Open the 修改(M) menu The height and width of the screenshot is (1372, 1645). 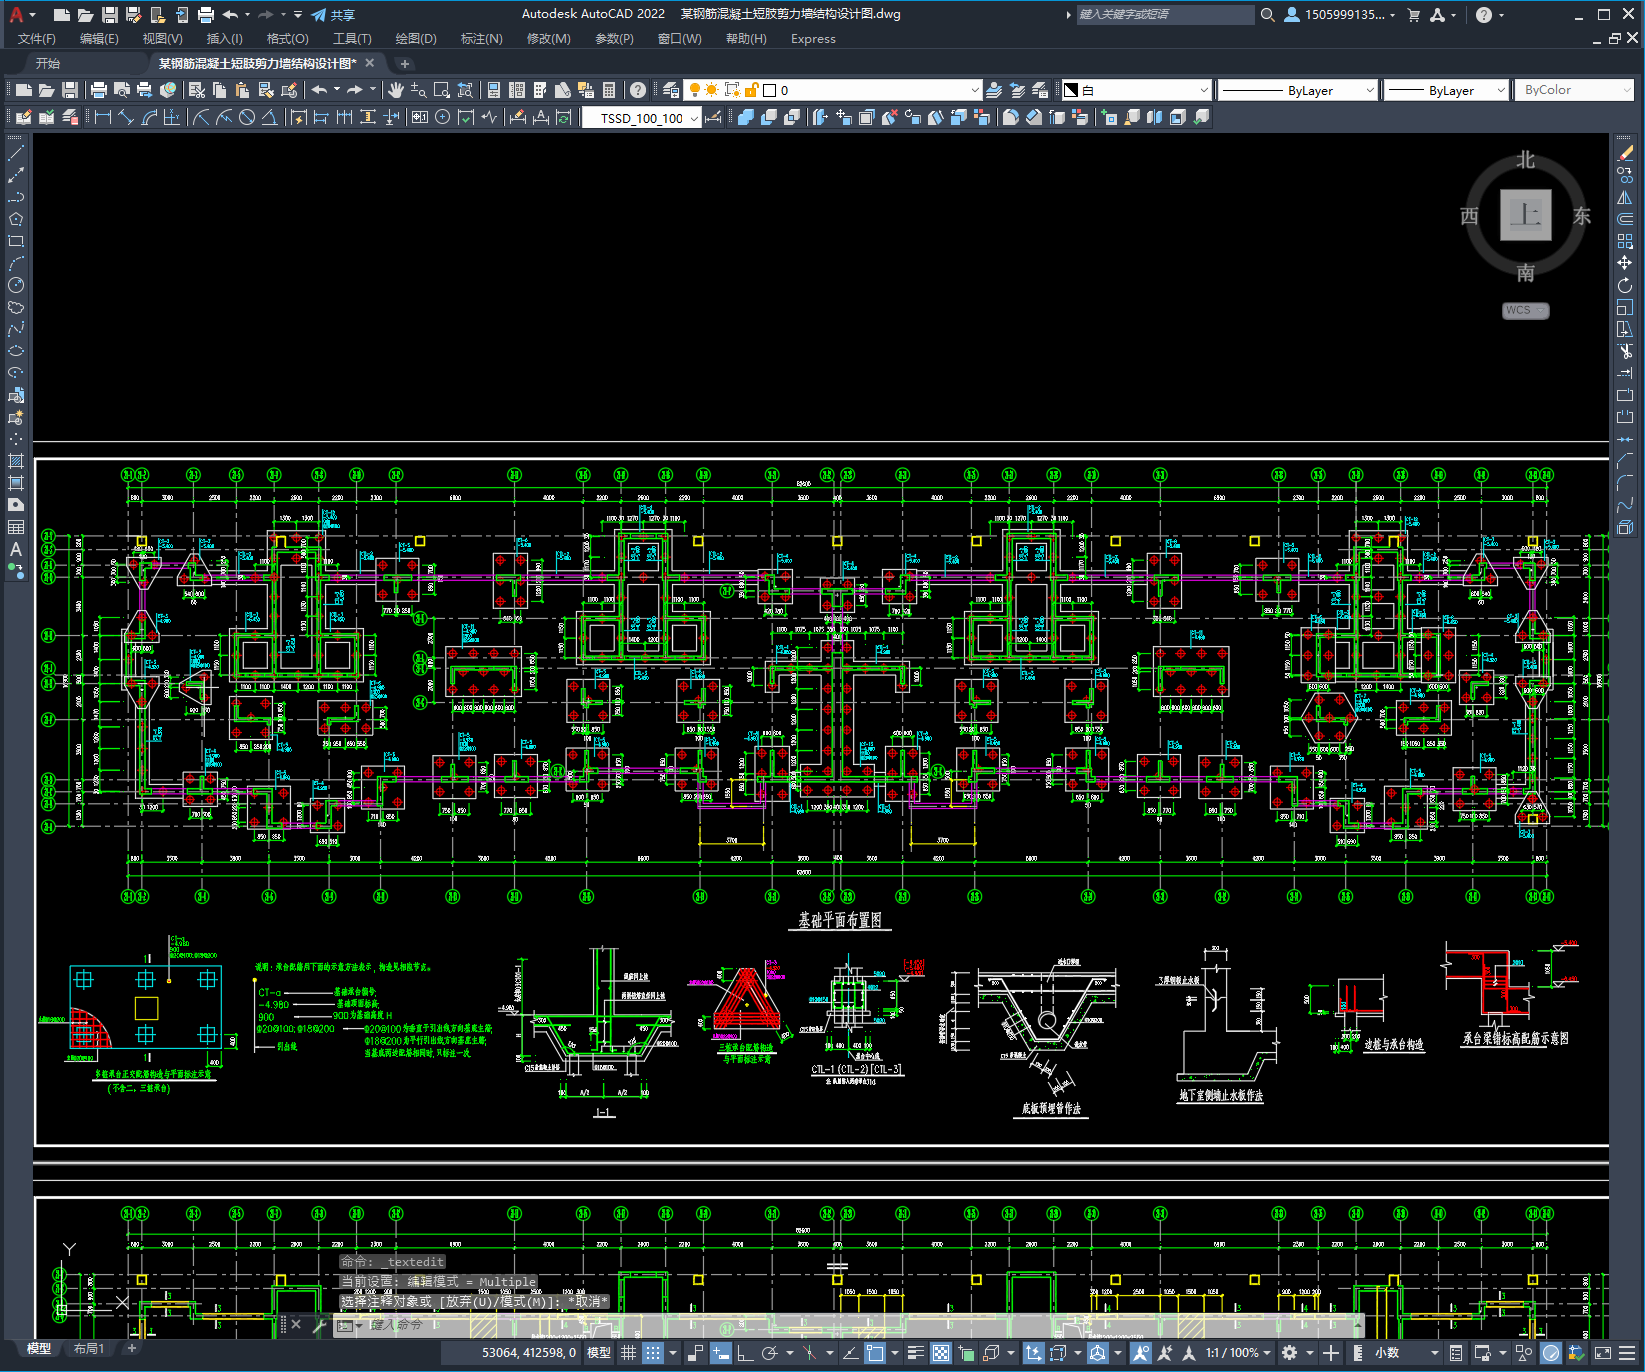548,39
